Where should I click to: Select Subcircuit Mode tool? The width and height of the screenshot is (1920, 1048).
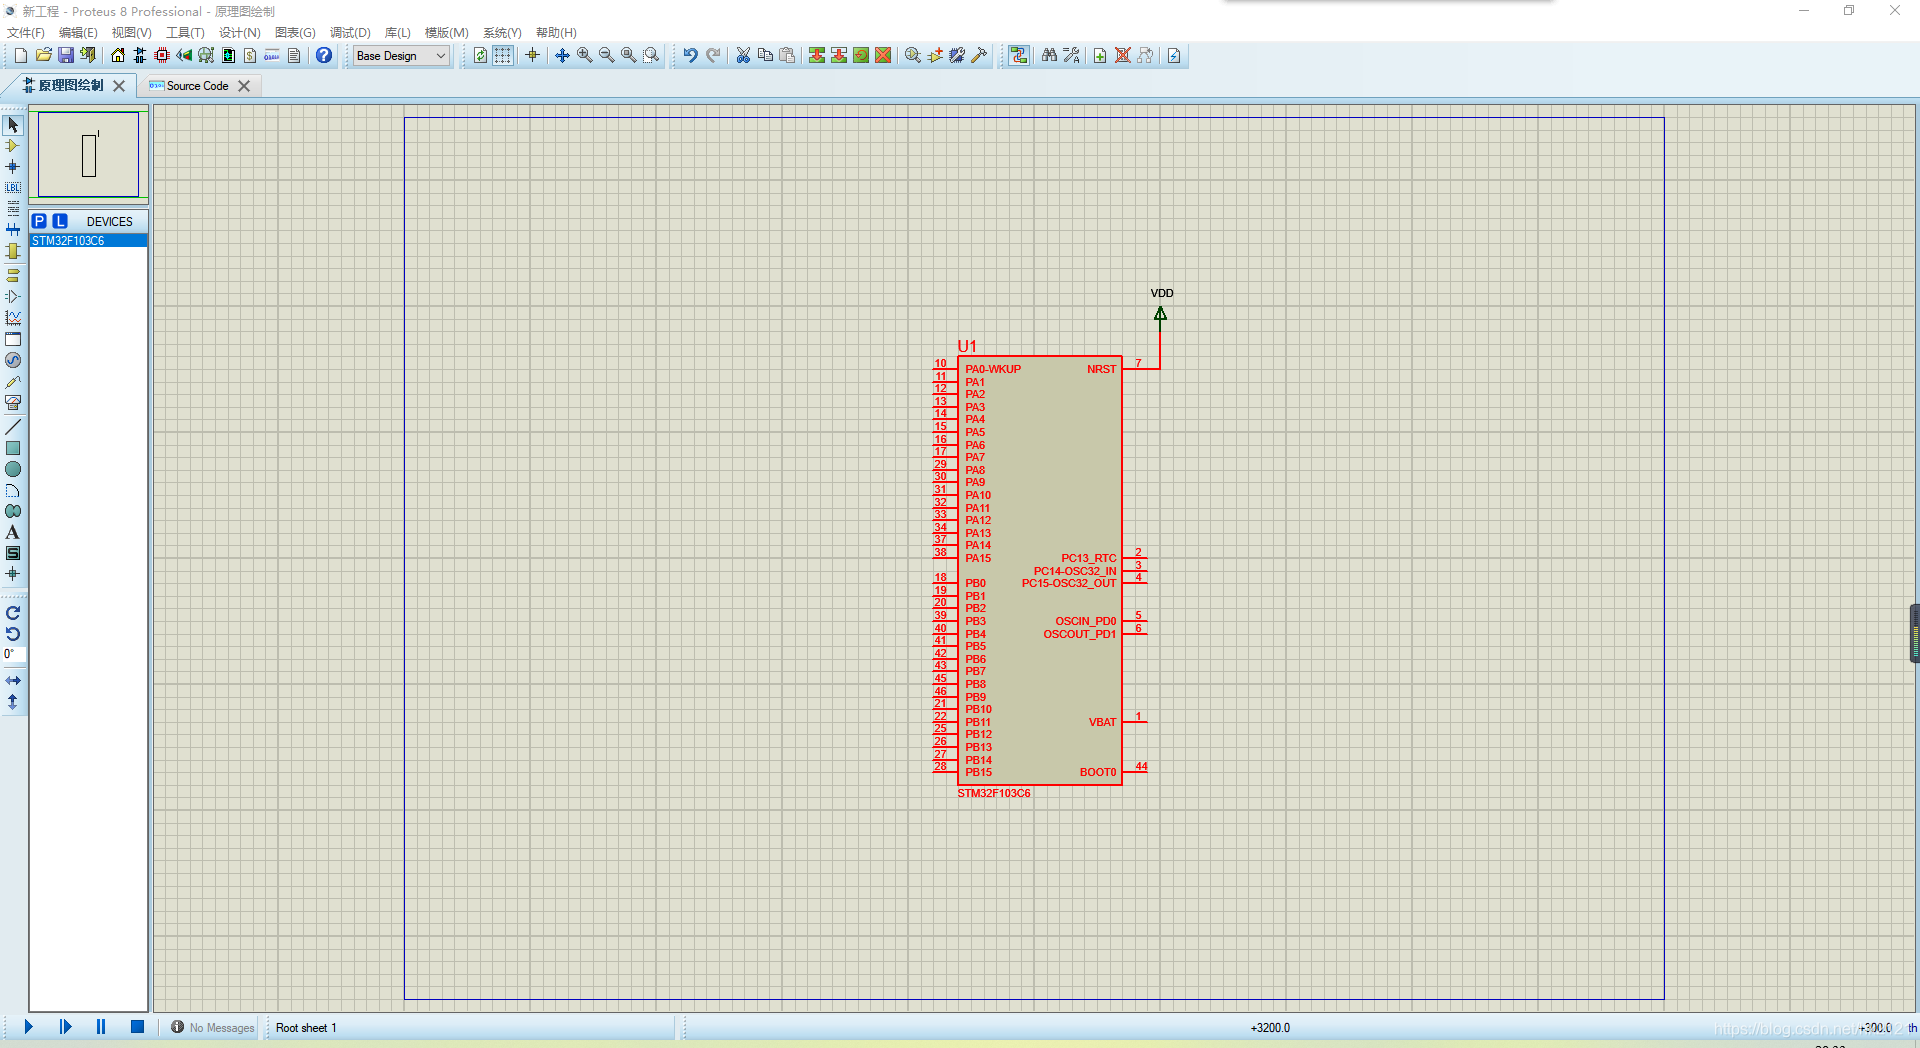pyautogui.click(x=13, y=251)
